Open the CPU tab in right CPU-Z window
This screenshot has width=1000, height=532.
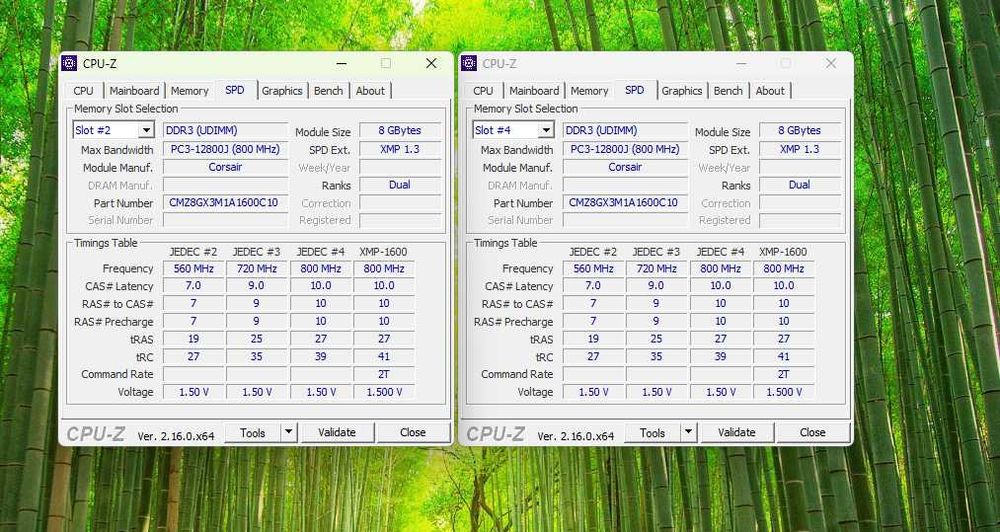tap(483, 91)
